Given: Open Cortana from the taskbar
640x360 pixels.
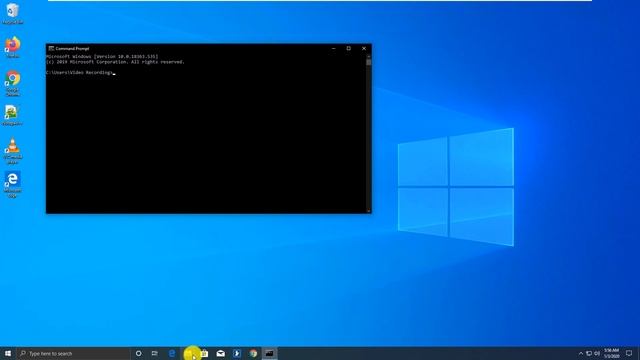Looking at the screenshot, I should click(x=138, y=353).
